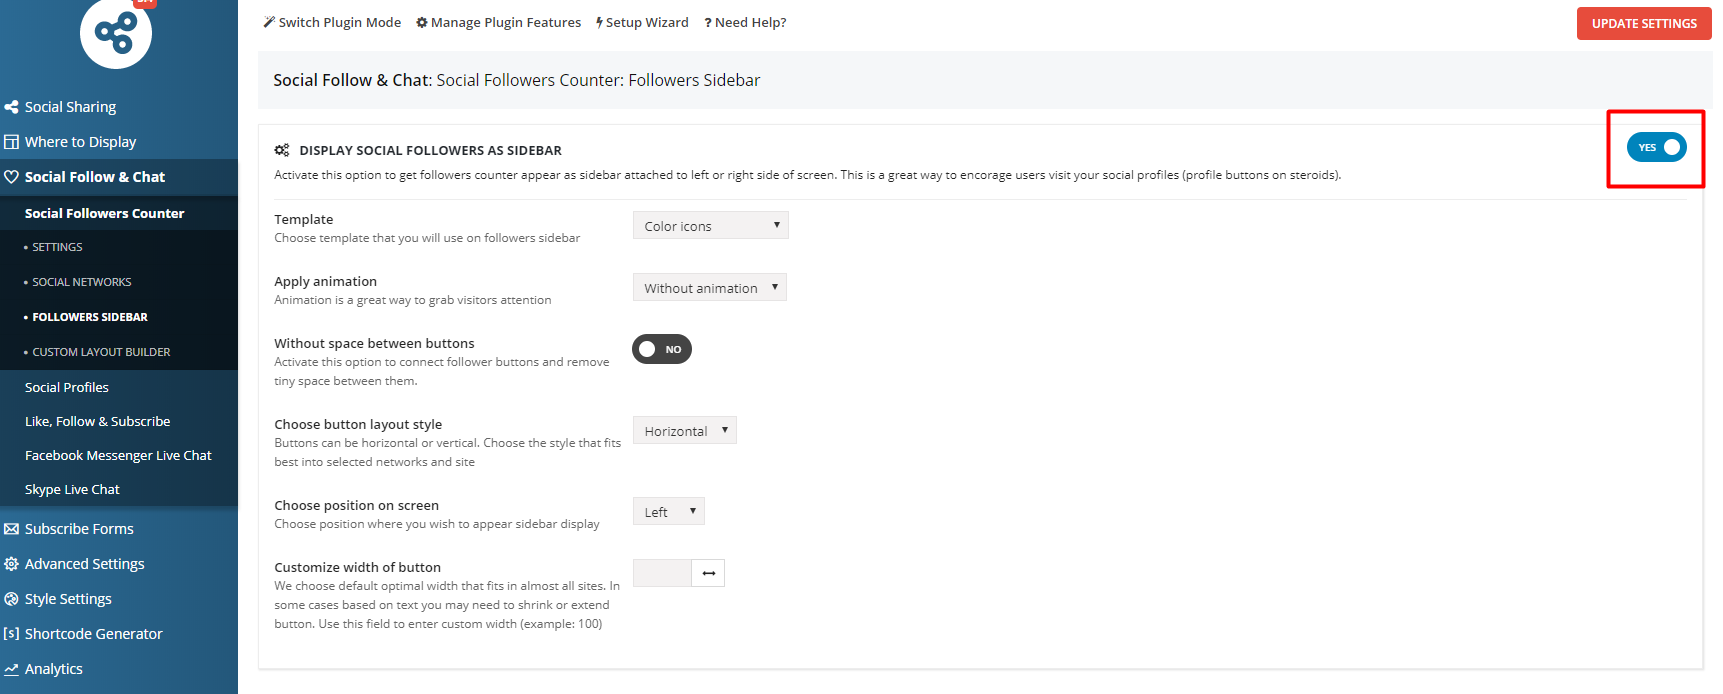The height and width of the screenshot is (694, 1723).
Task: Expand the Horizontal button layout dropdown
Action: 684,431
